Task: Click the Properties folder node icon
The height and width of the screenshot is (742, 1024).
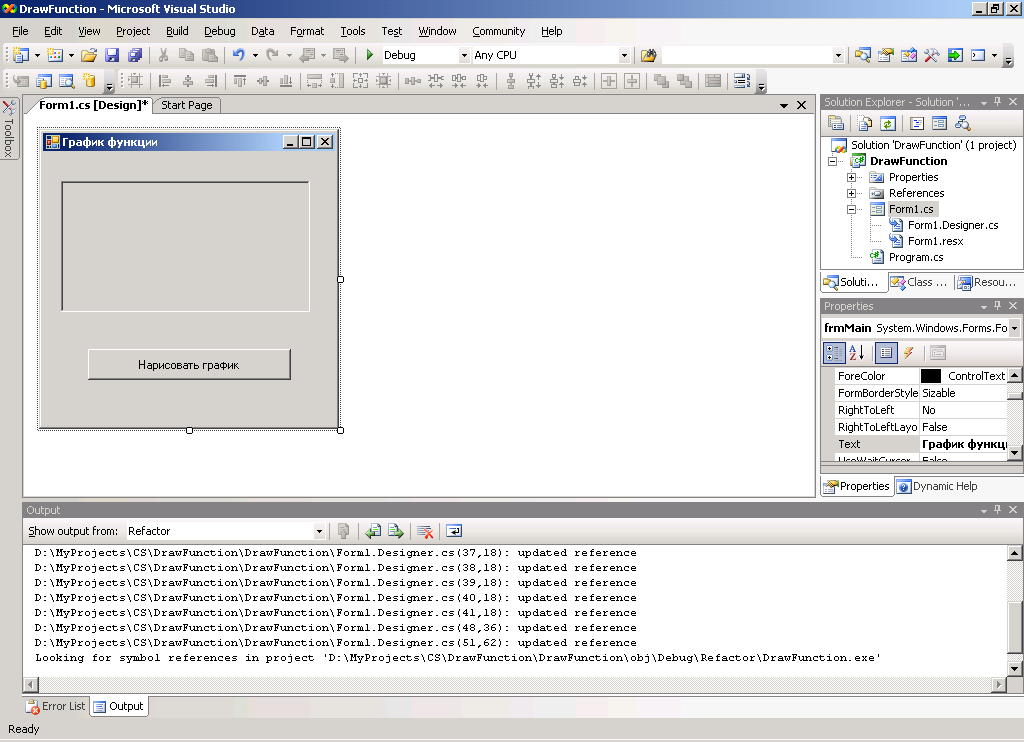Action: (x=876, y=177)
